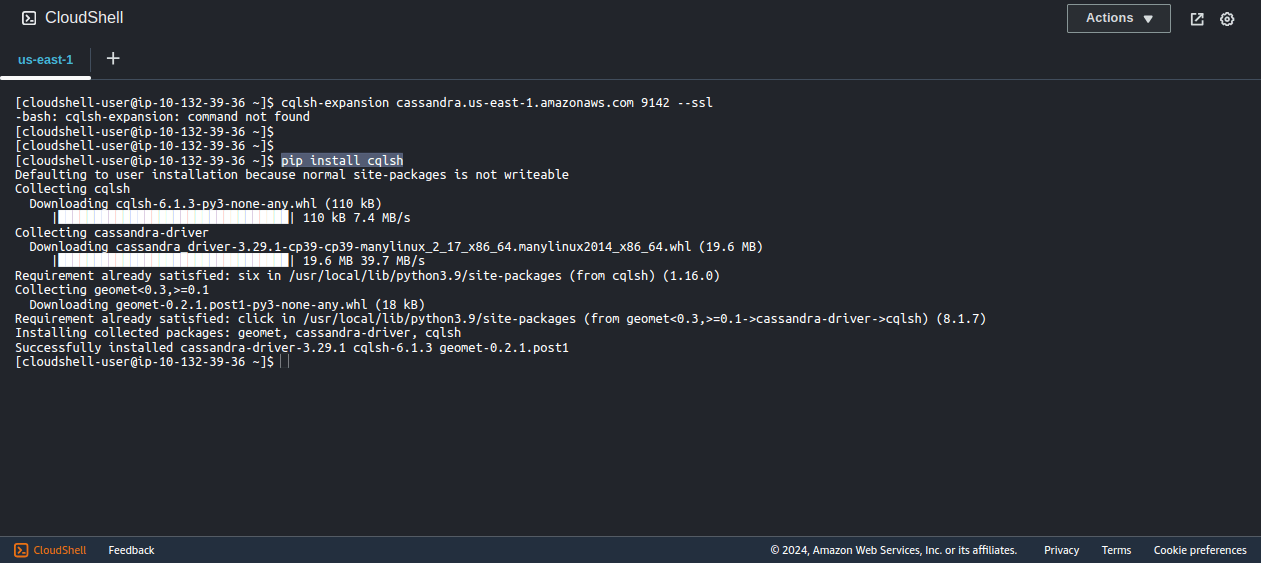Add a new terminal tab with plus icon
Viewport: 1261px width, 563px height.
113,59
